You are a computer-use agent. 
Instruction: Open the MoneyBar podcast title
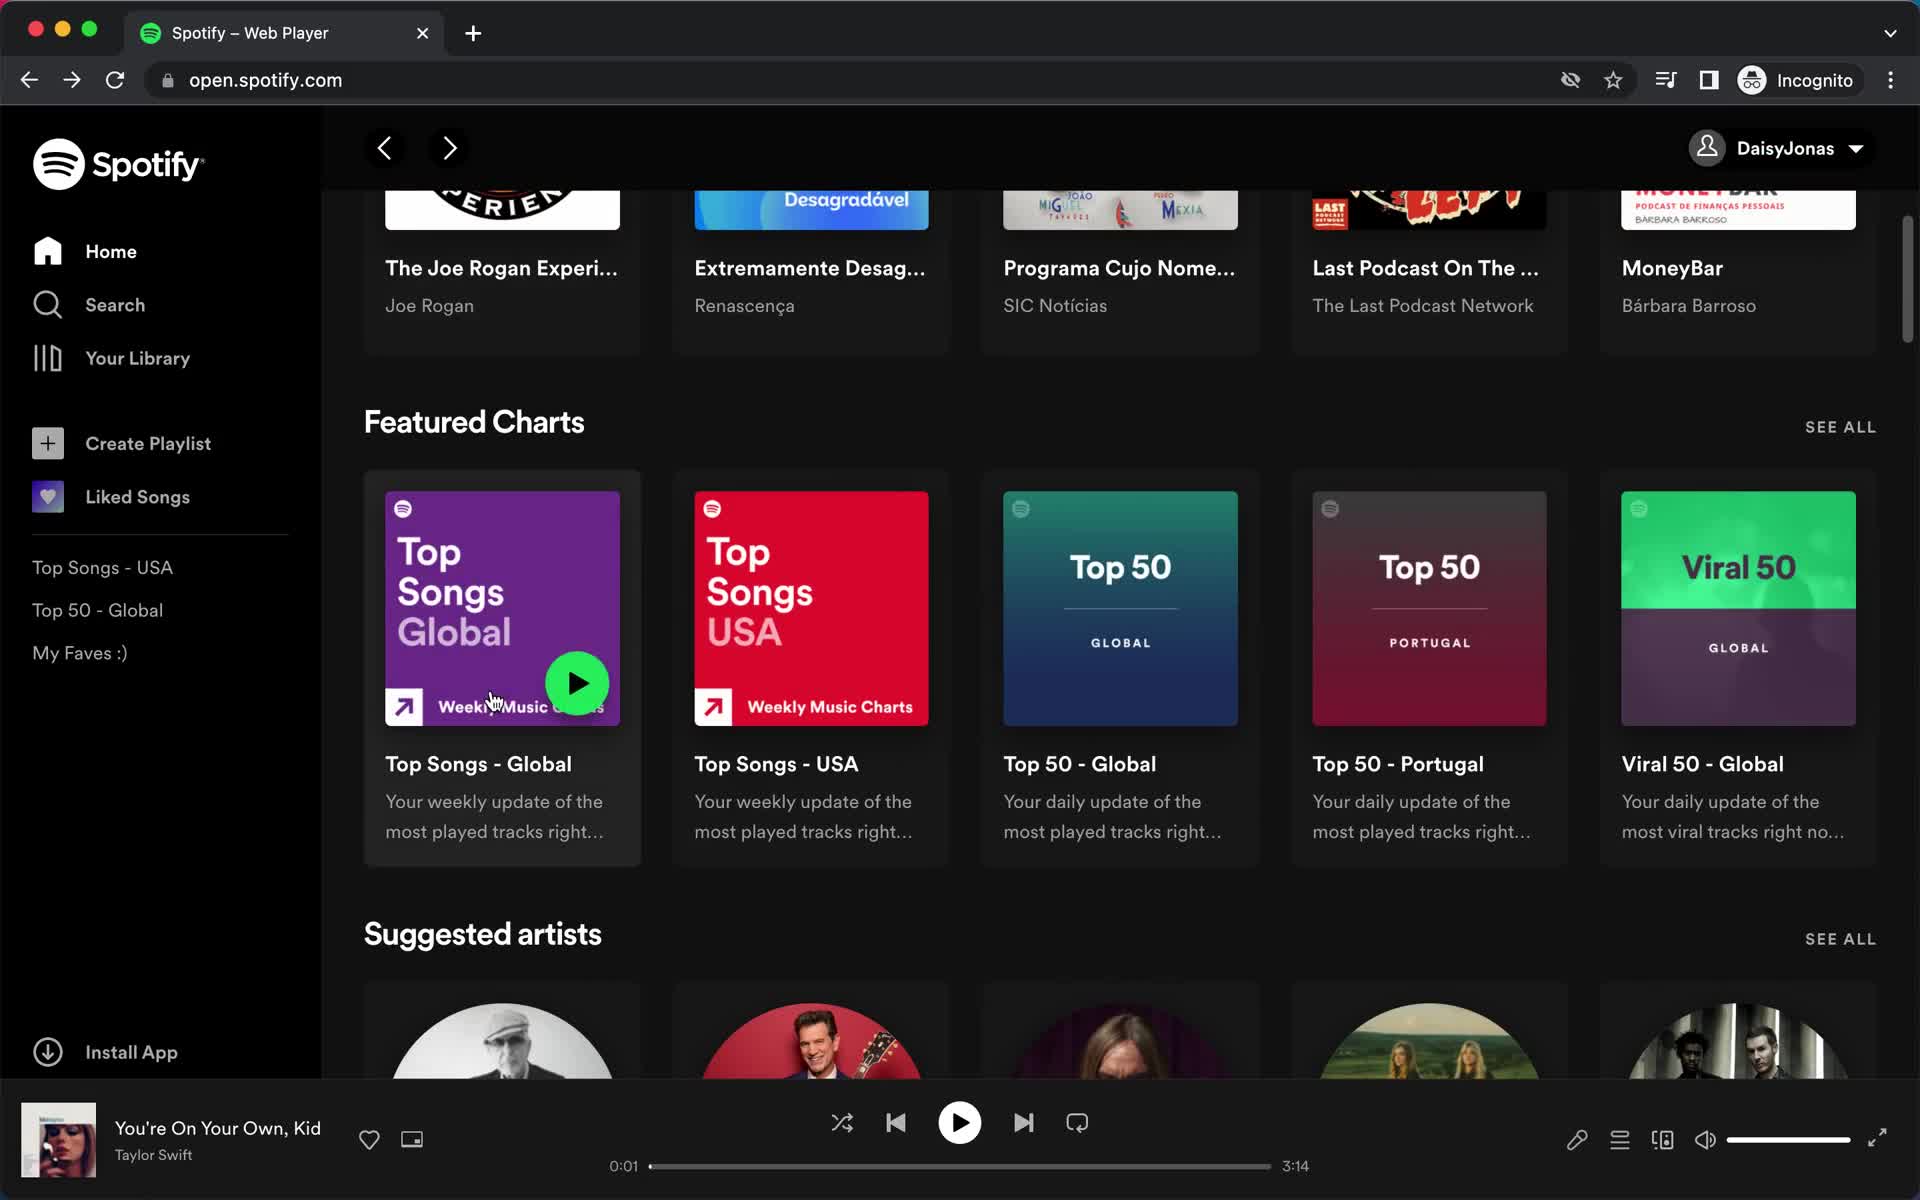pyautogui.click(x=1672, y=268)
